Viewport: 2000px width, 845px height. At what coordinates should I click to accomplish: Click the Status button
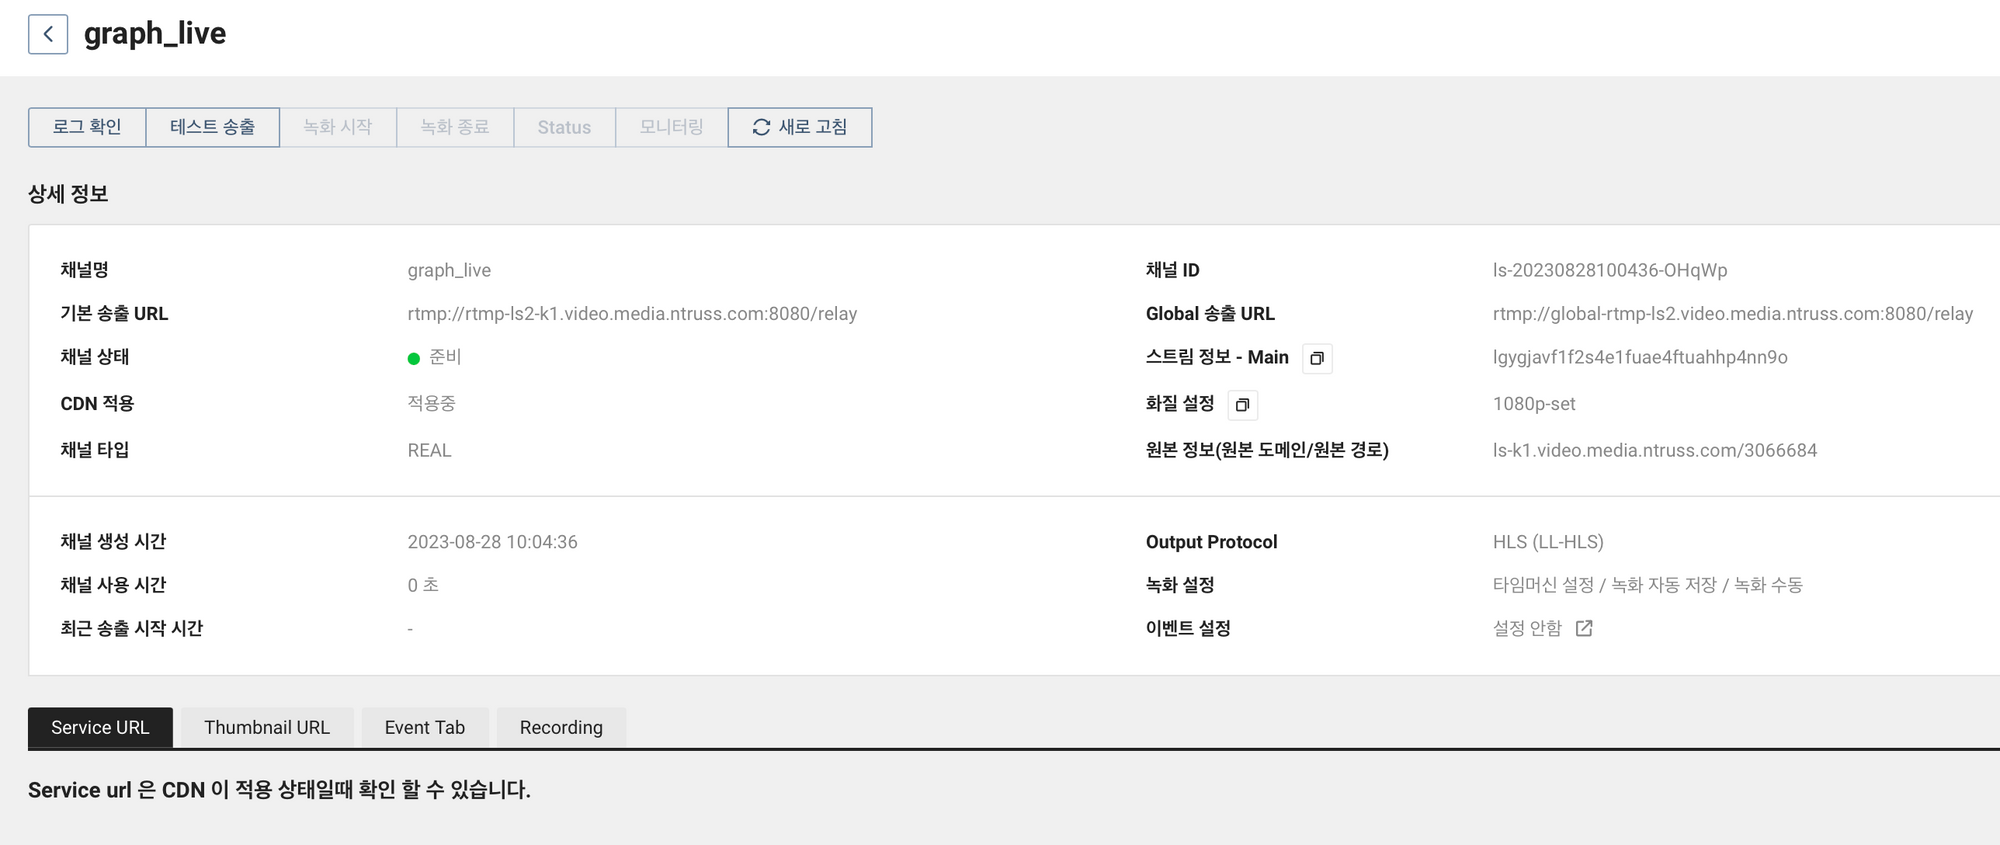[564, 127]
